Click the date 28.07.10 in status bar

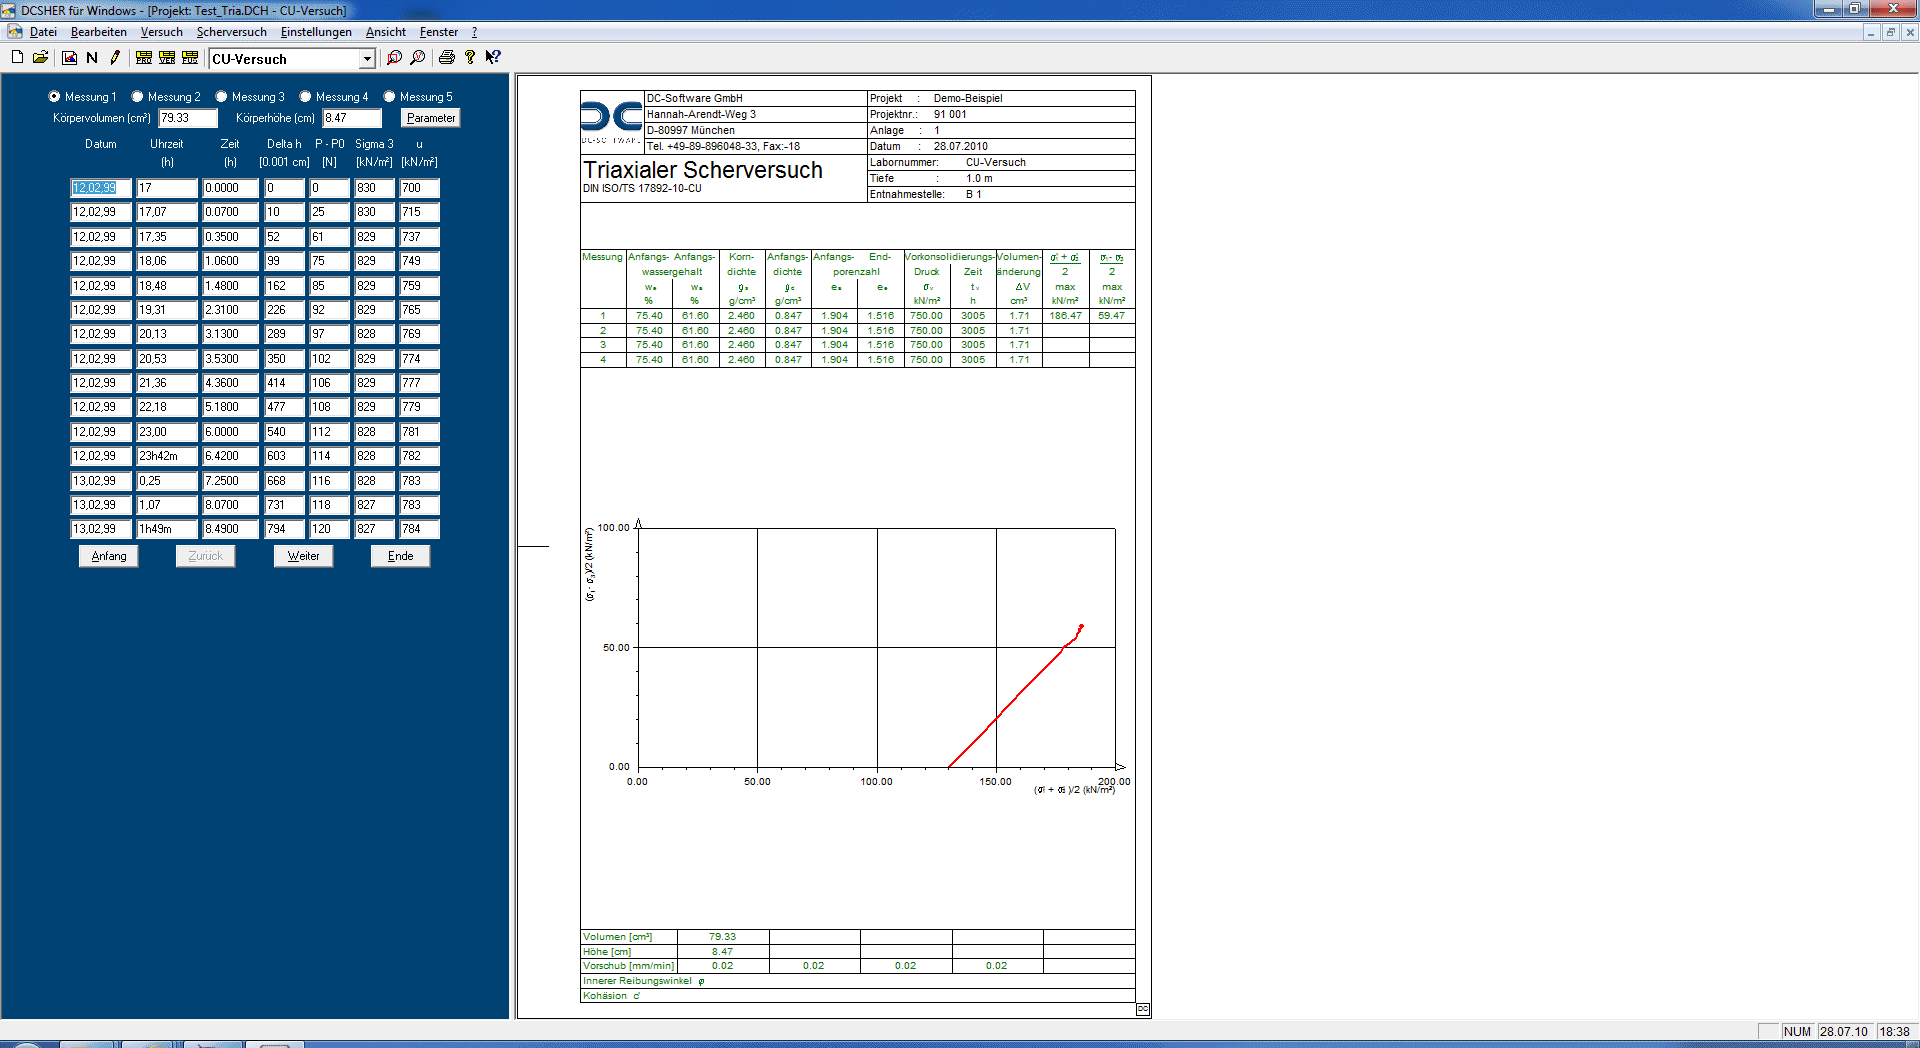(1844, 1032)
